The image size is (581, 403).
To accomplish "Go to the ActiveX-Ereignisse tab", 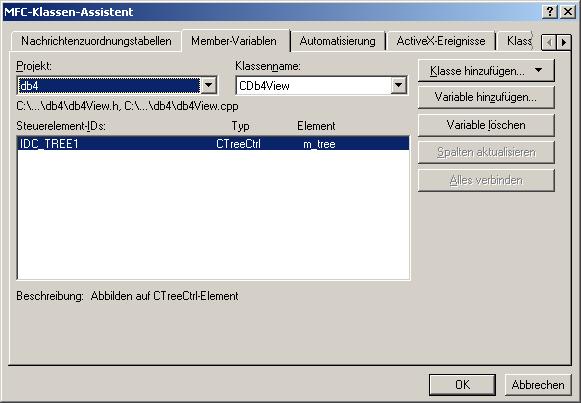I will click(441, 41).
